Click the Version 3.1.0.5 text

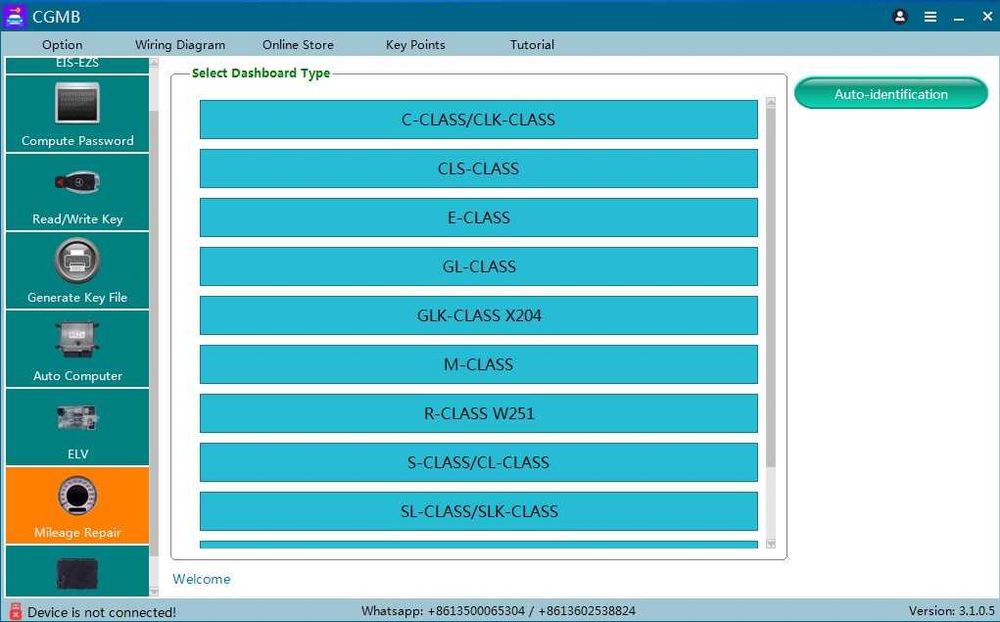click(x=951, y=611)
